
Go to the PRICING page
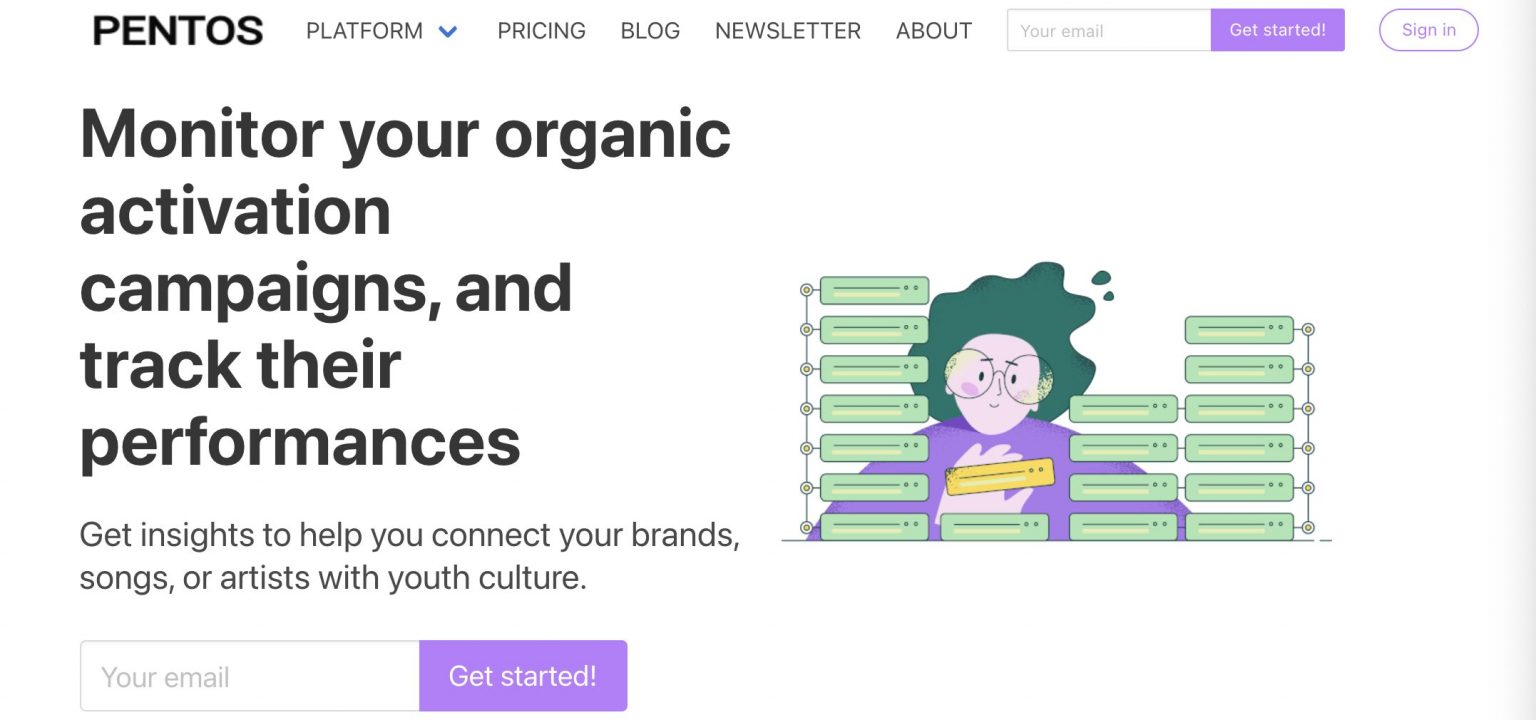tap(541, 31)
